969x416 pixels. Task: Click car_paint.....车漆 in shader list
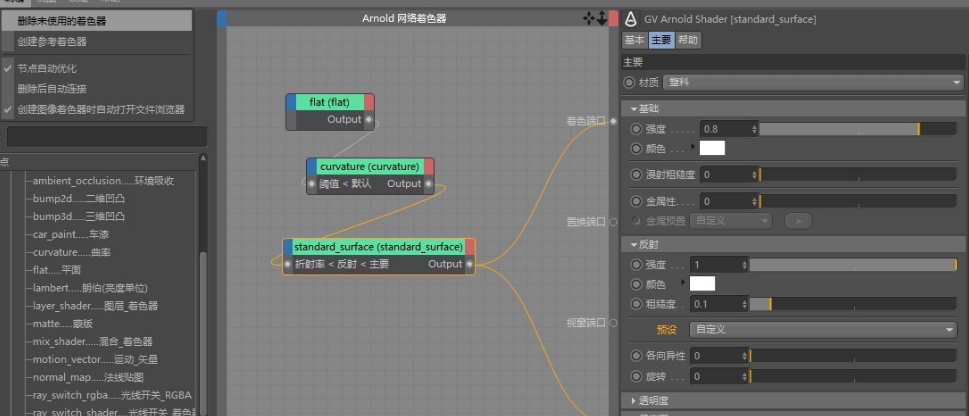[71, 235]
